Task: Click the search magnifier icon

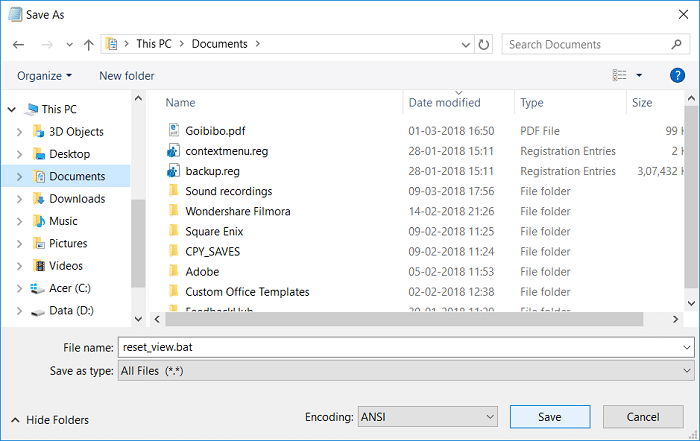Action: pos(679,44)
